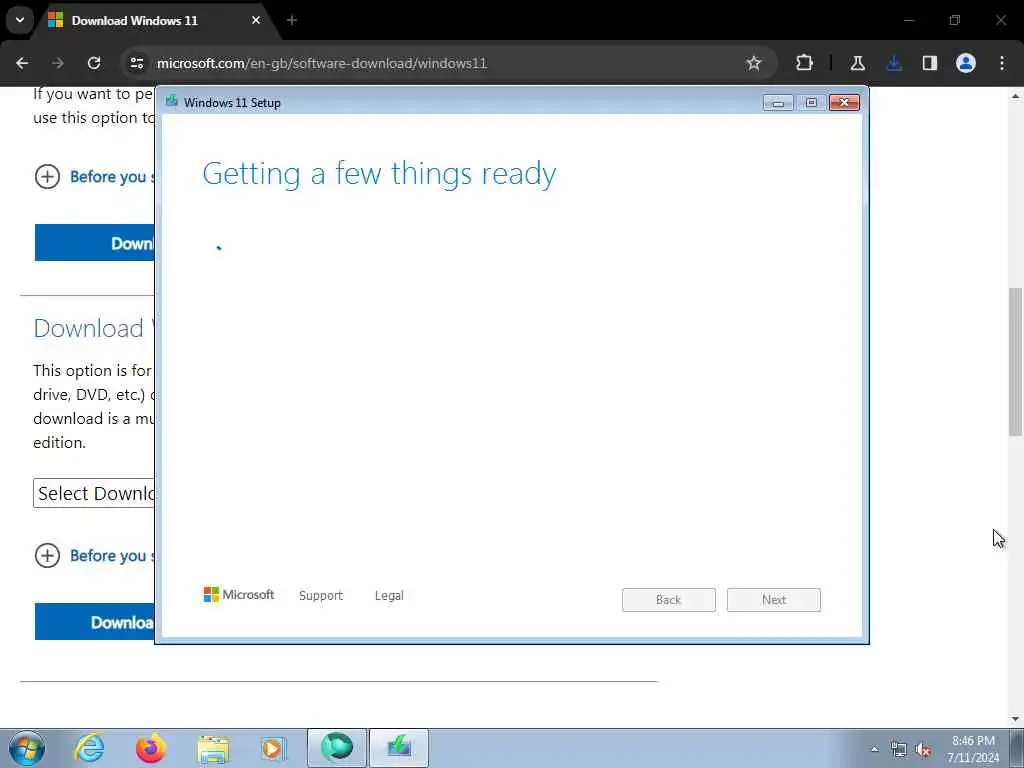Open the Select Download dropdown on page
This screenshot has width=1024, height=768.
[94, 493]
